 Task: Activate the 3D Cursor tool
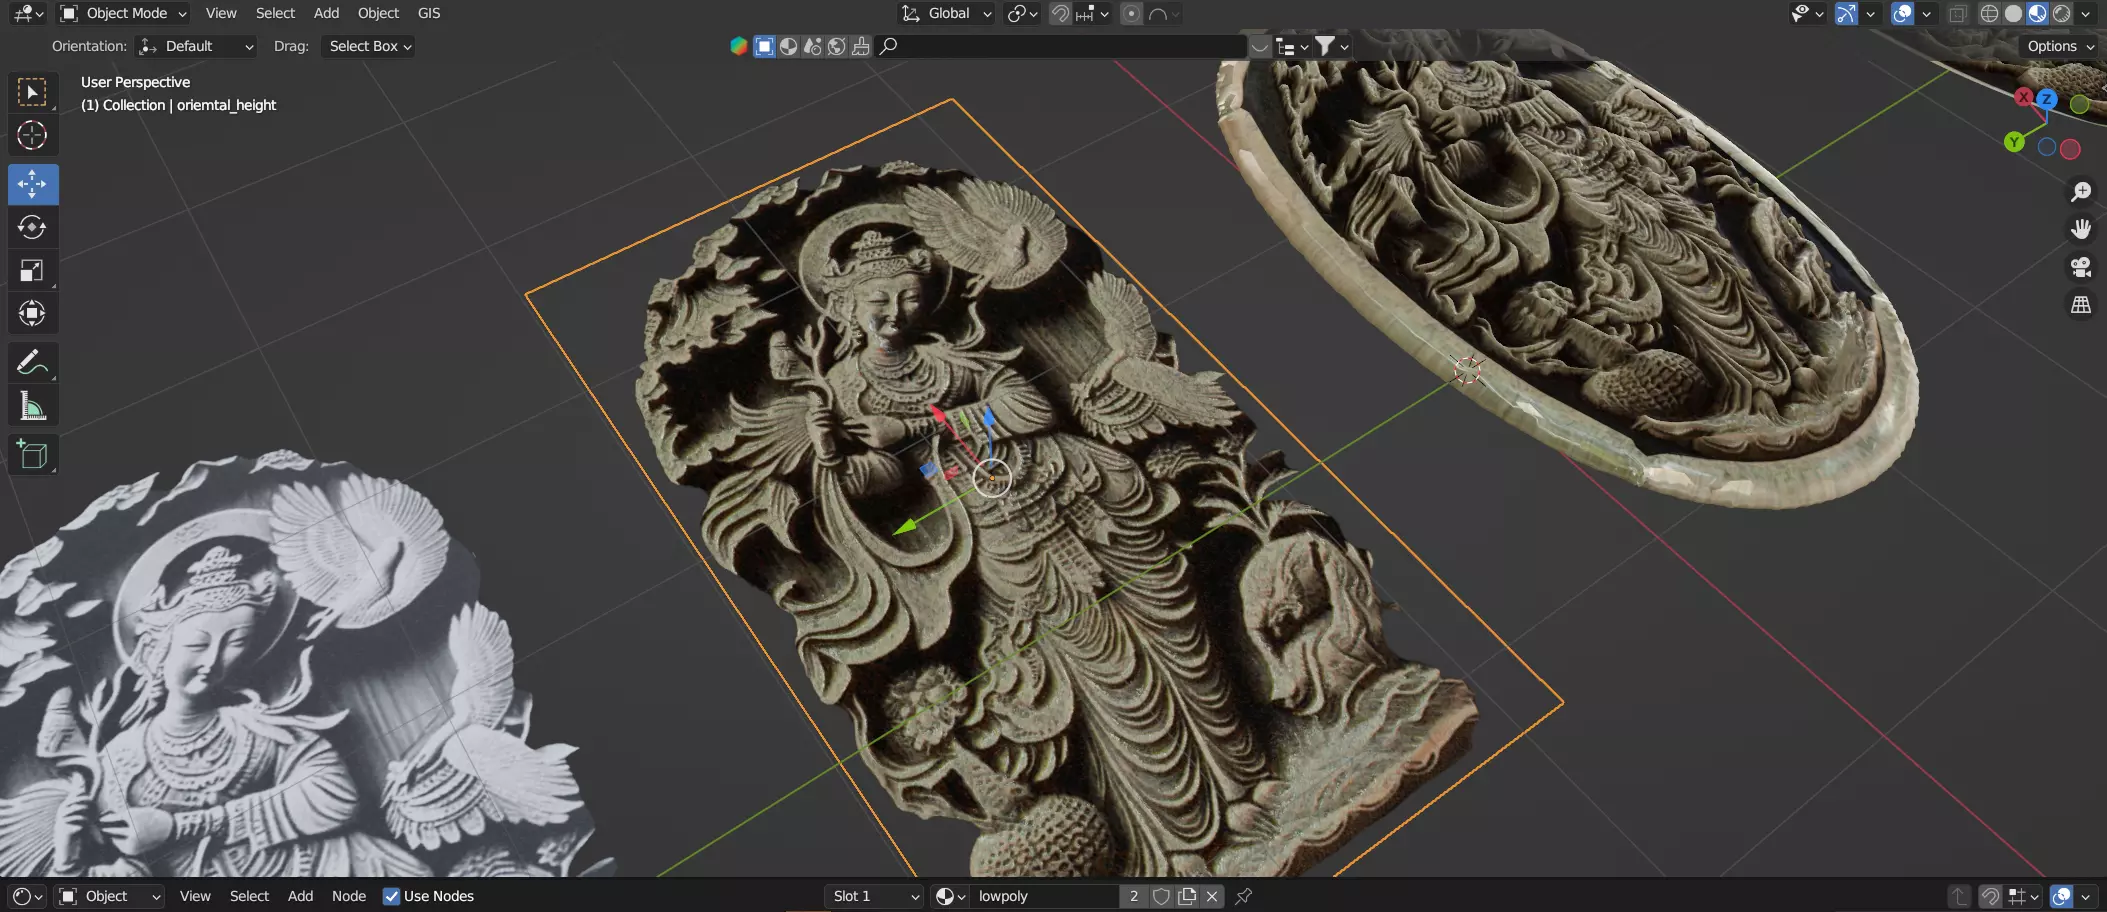(x=33, y=135)
